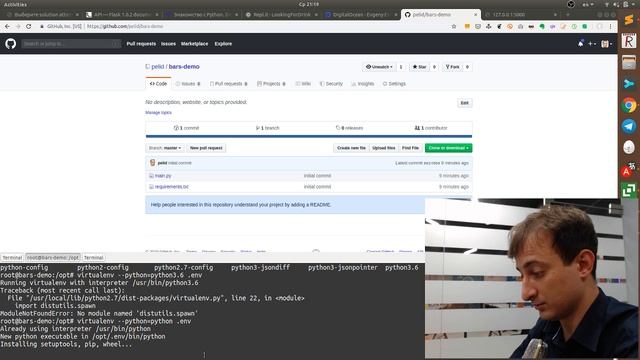Viewport: 640px width, 360px height.
Task: Click the Manage topics link
Action: tap(158, 113)
